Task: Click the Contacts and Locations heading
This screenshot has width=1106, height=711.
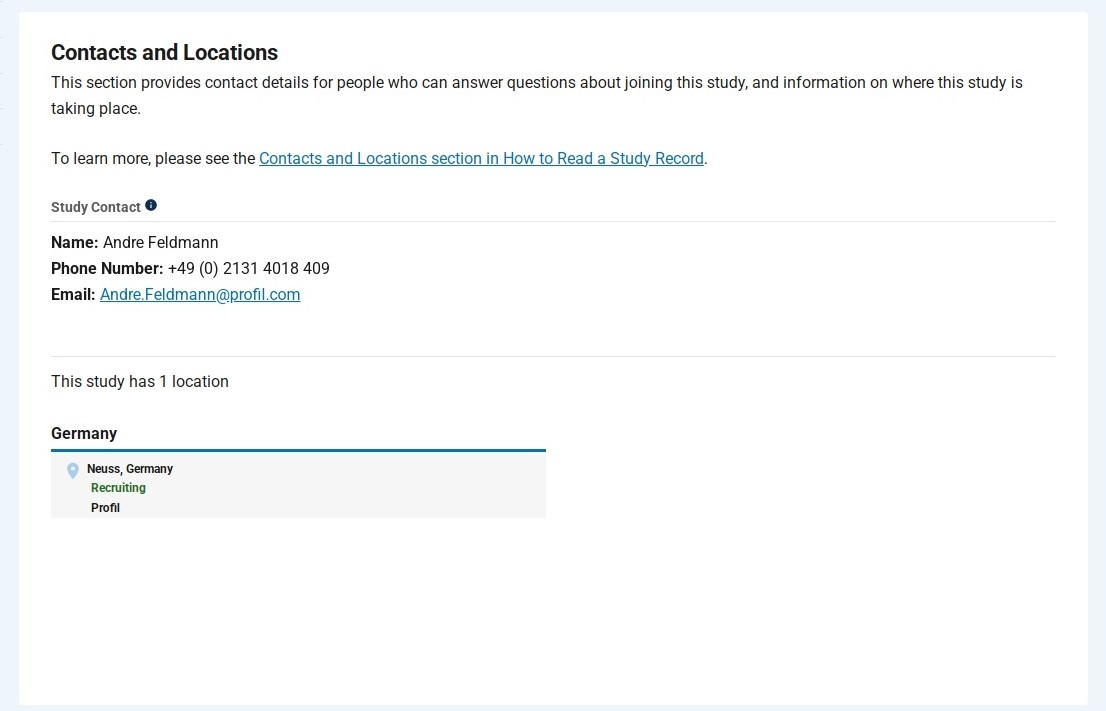Action: (164, 53)
